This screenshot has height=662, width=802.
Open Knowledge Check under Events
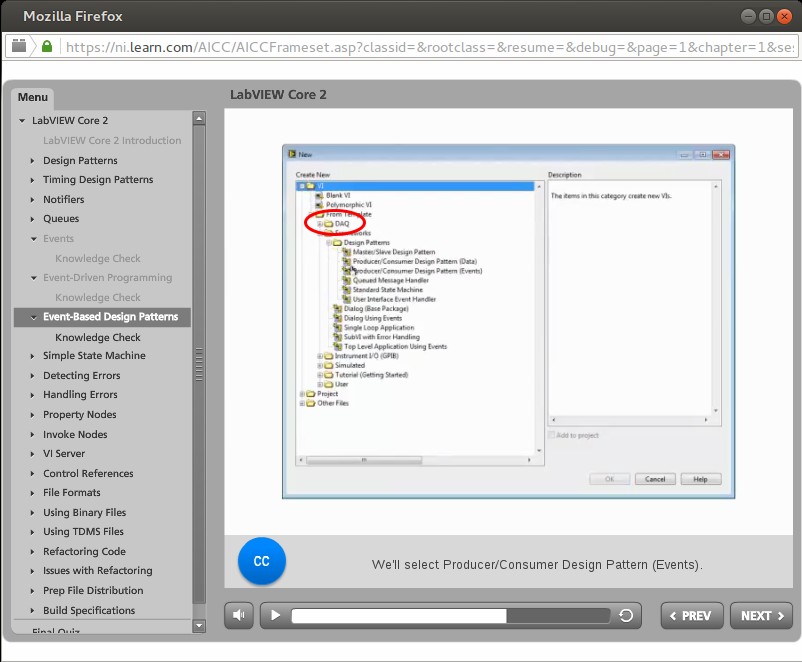pyautogui.click(x=98, y=258)
